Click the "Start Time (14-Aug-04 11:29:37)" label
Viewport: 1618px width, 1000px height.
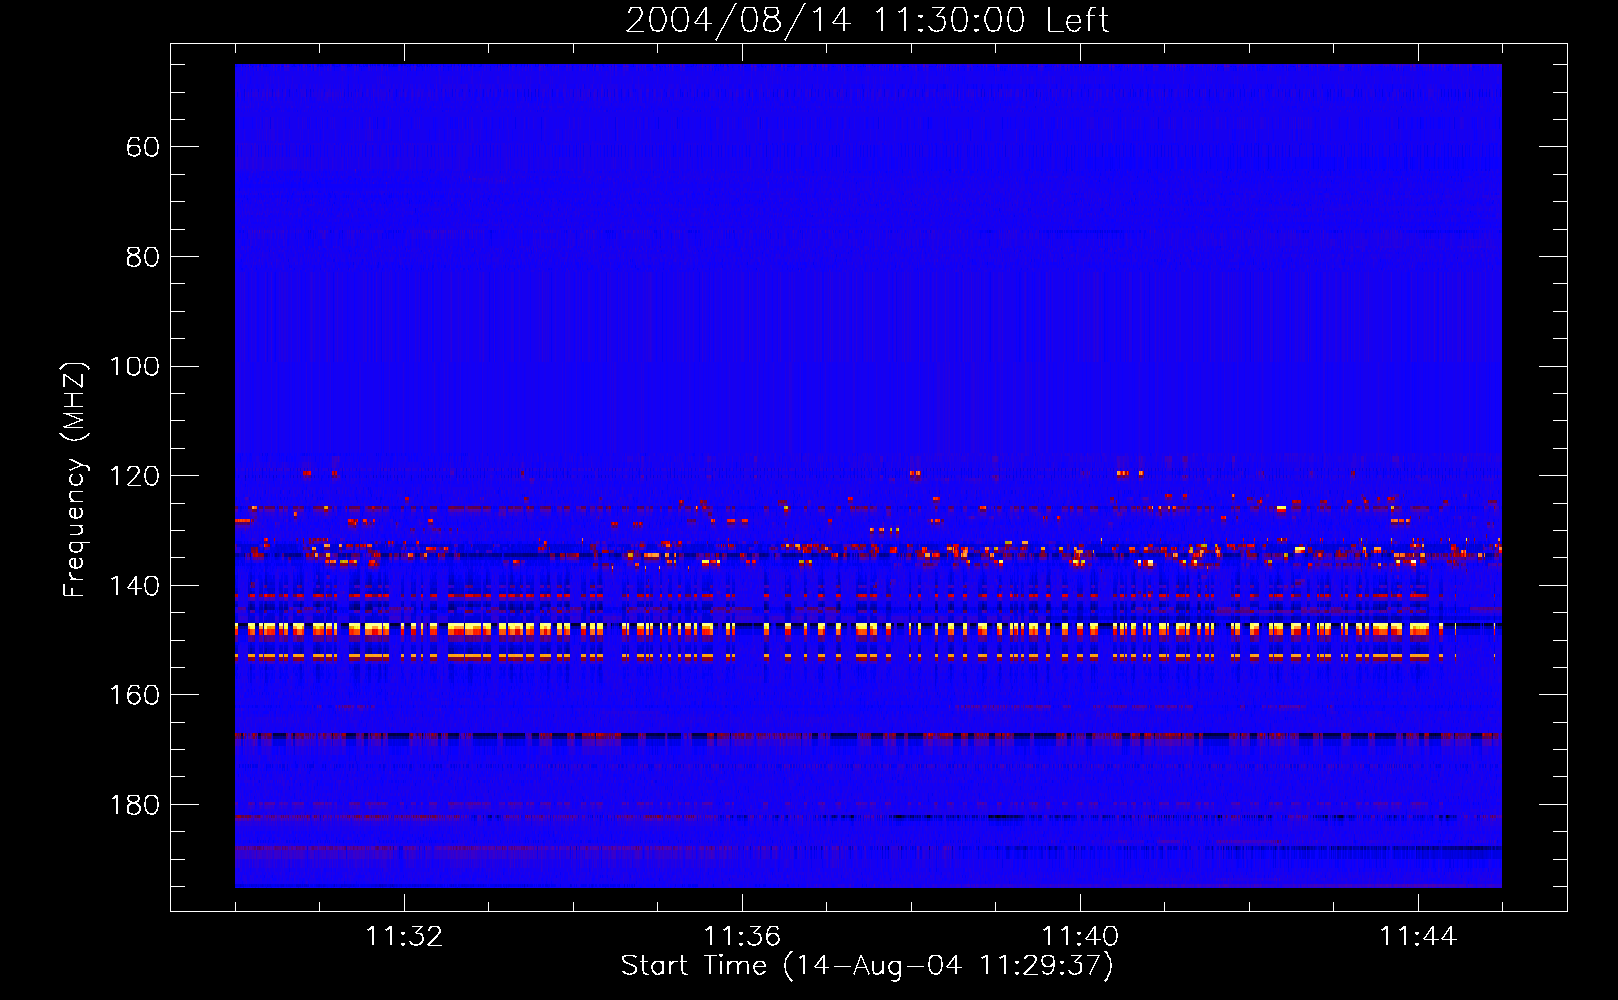(867, 966)
